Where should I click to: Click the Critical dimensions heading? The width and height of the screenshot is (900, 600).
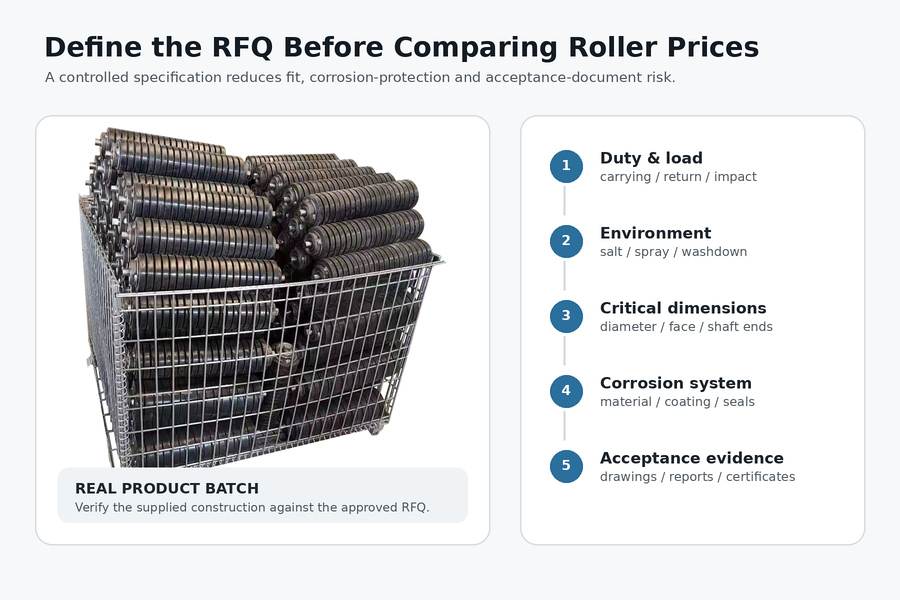(683, 308)
